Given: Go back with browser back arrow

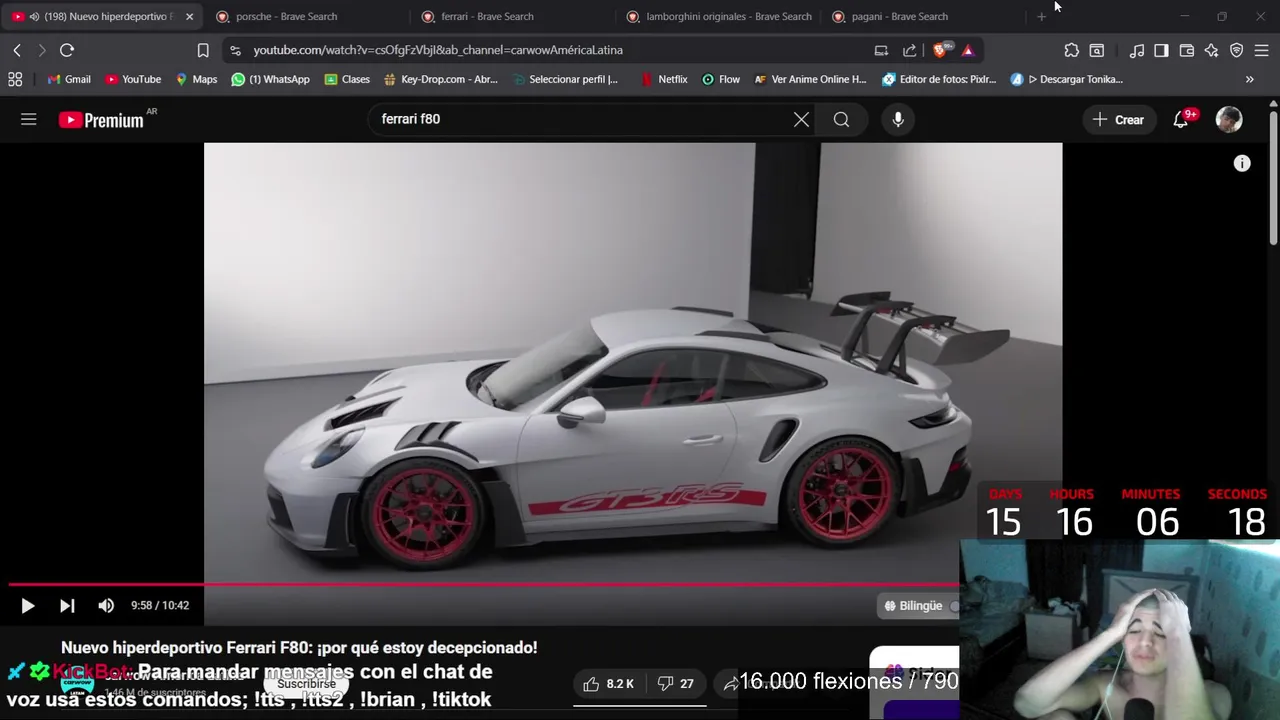Looking at the screenshot, I should click(17, 50).
